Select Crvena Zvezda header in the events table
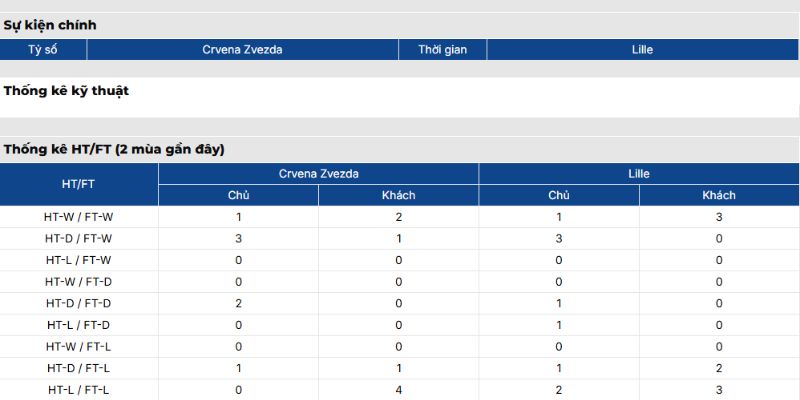The image size is (800, 400). 242,50
